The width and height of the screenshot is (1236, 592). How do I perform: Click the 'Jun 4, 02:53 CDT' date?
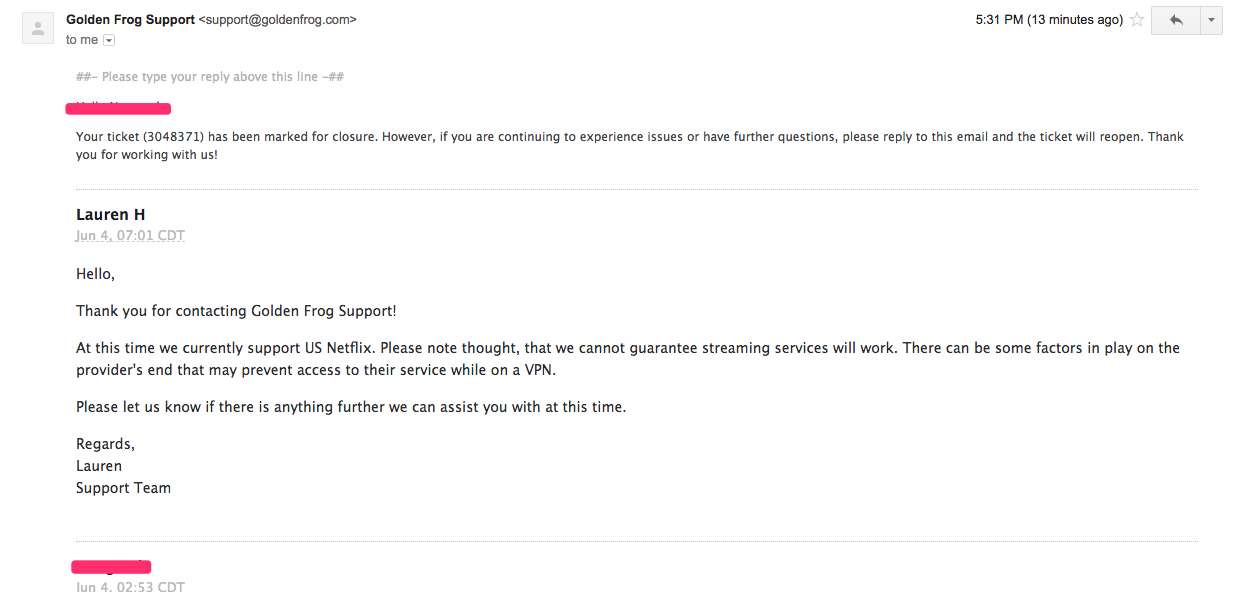coord(130,586)
